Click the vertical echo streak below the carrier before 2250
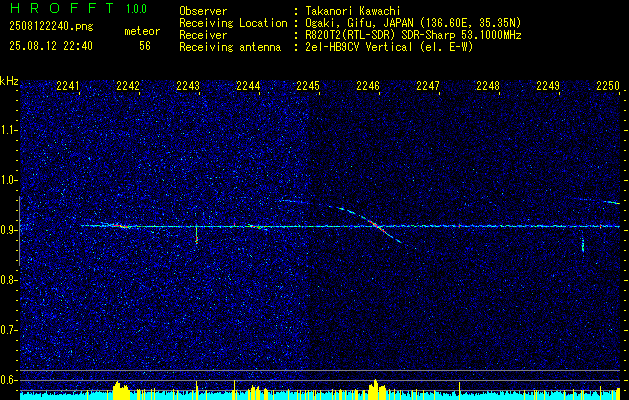The height and width of the screenshot is (400, 629). 583,245
